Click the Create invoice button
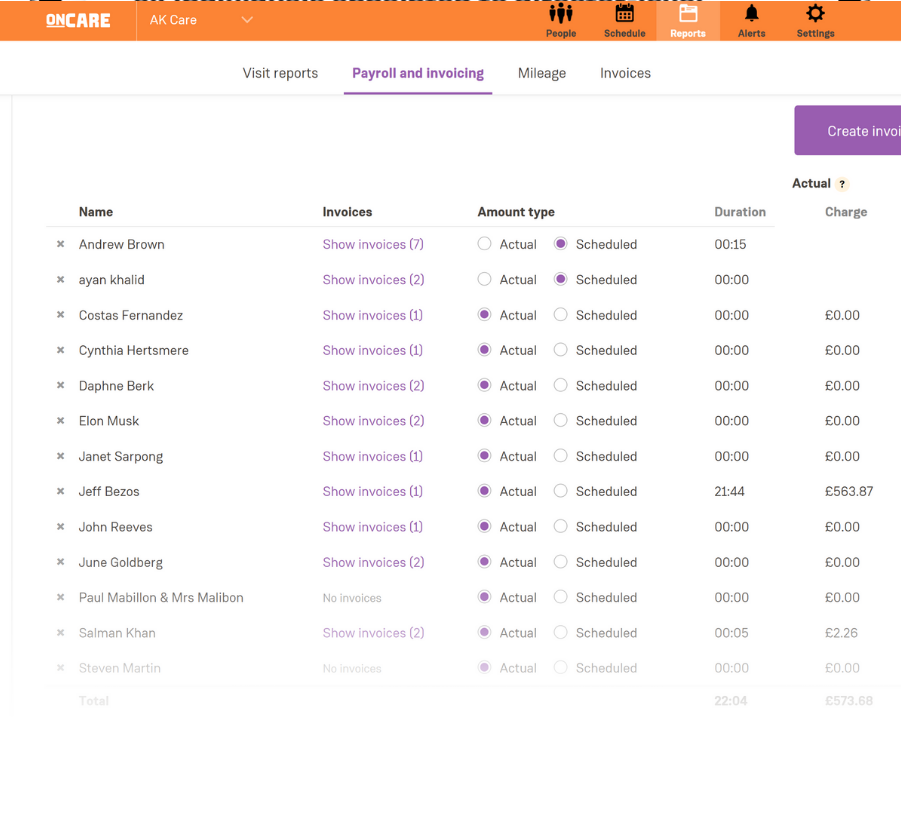 (x=850, y=131)
